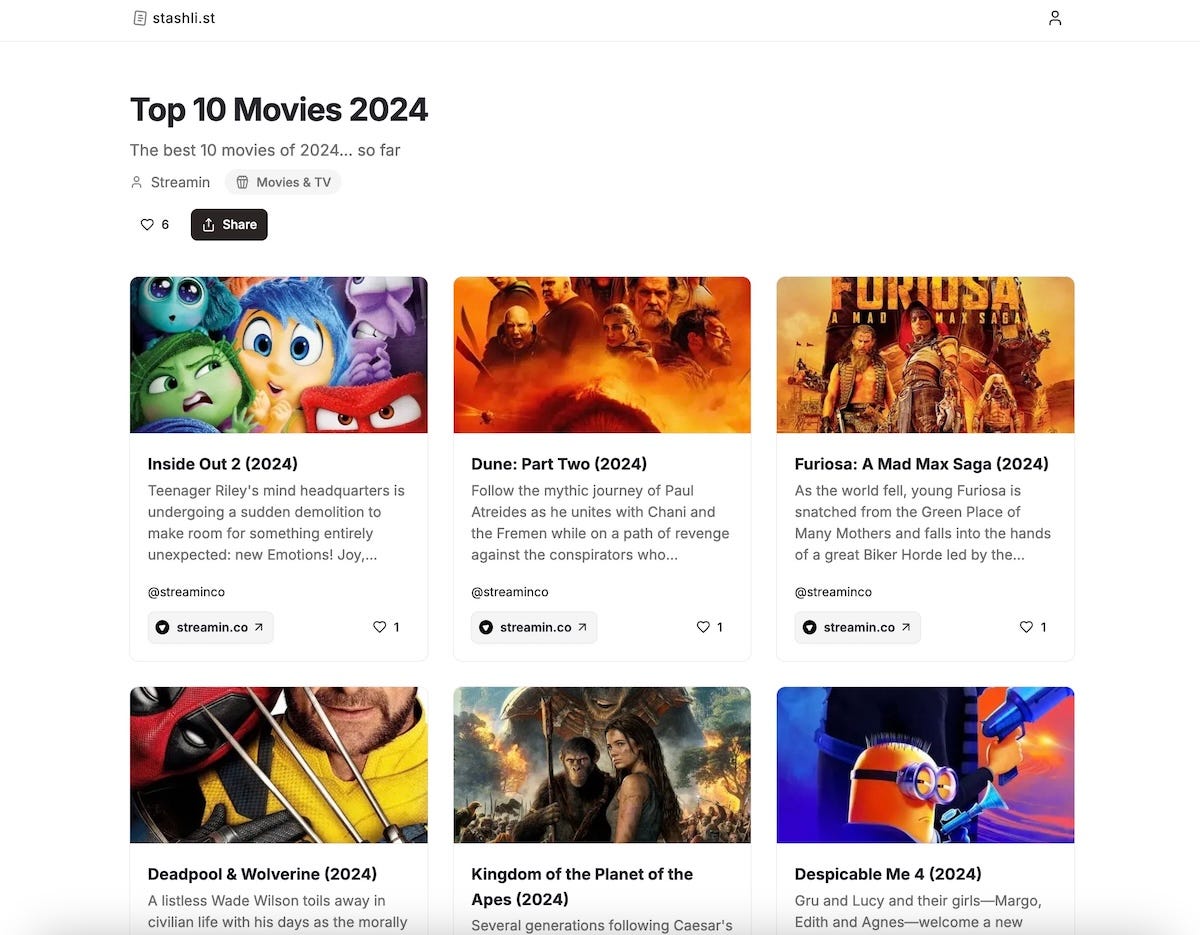This screenshot has height=935, width=1200.
Task: Click the Share button
Action: point(229,225)
